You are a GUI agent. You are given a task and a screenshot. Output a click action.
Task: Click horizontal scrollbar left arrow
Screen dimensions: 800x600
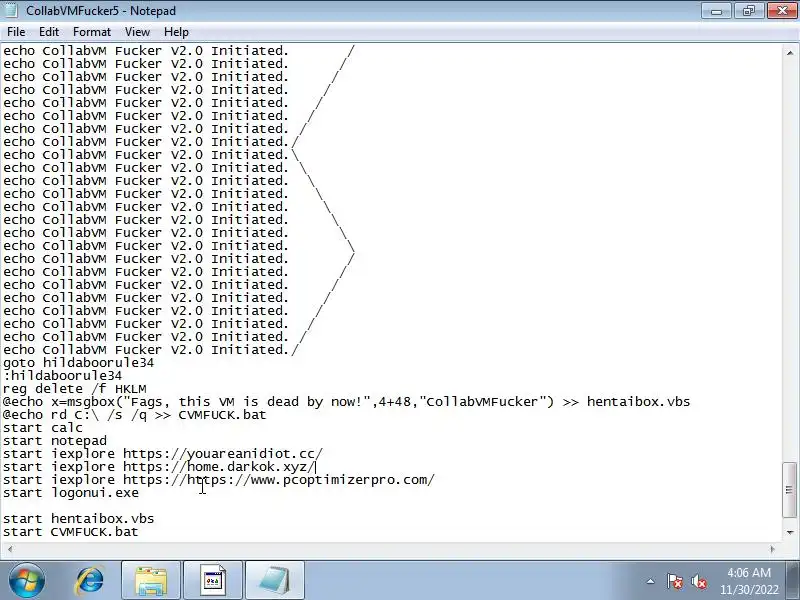(10, 549)
